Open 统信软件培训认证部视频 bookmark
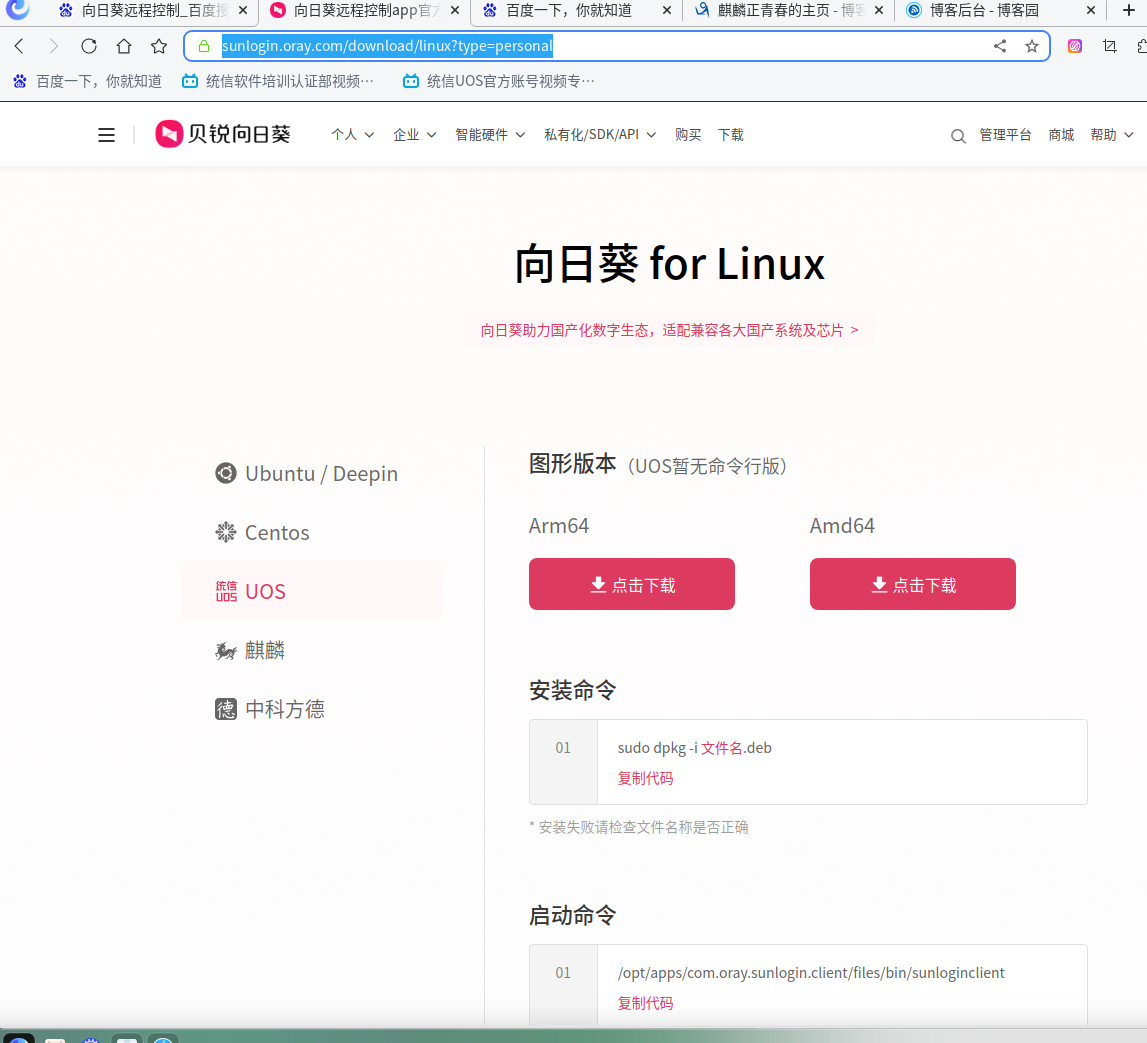1147x1043 pixels. (278, 81)
